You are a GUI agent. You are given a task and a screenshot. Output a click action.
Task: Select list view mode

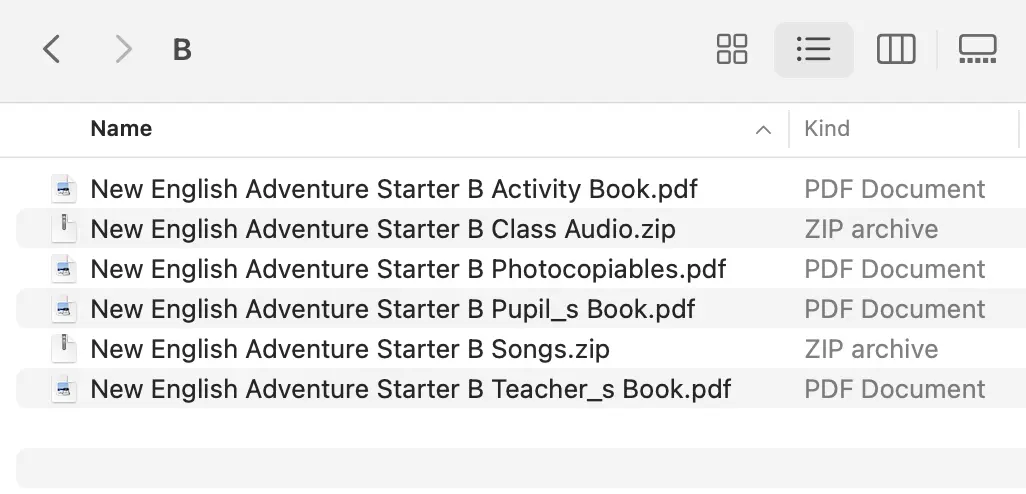click(x=813, y=50)
